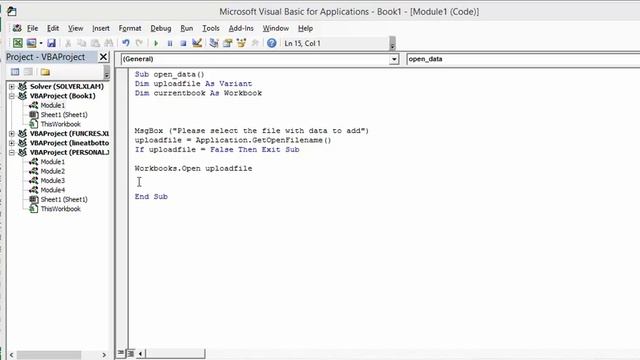Viewport: 640px width, 360px height.
Task: Click the Redo icon
Action: [x=139, y=43]
